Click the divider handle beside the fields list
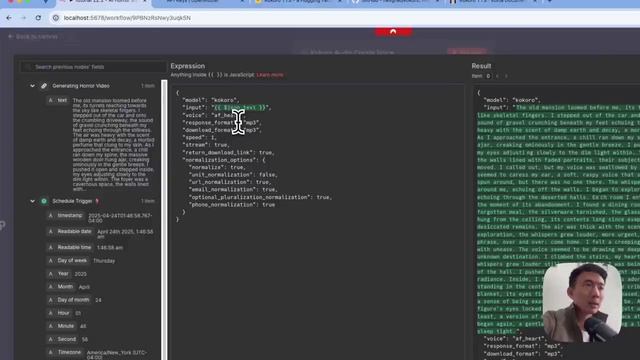The height and width of the screenshot is (360, 640). (x=164, y=220)
